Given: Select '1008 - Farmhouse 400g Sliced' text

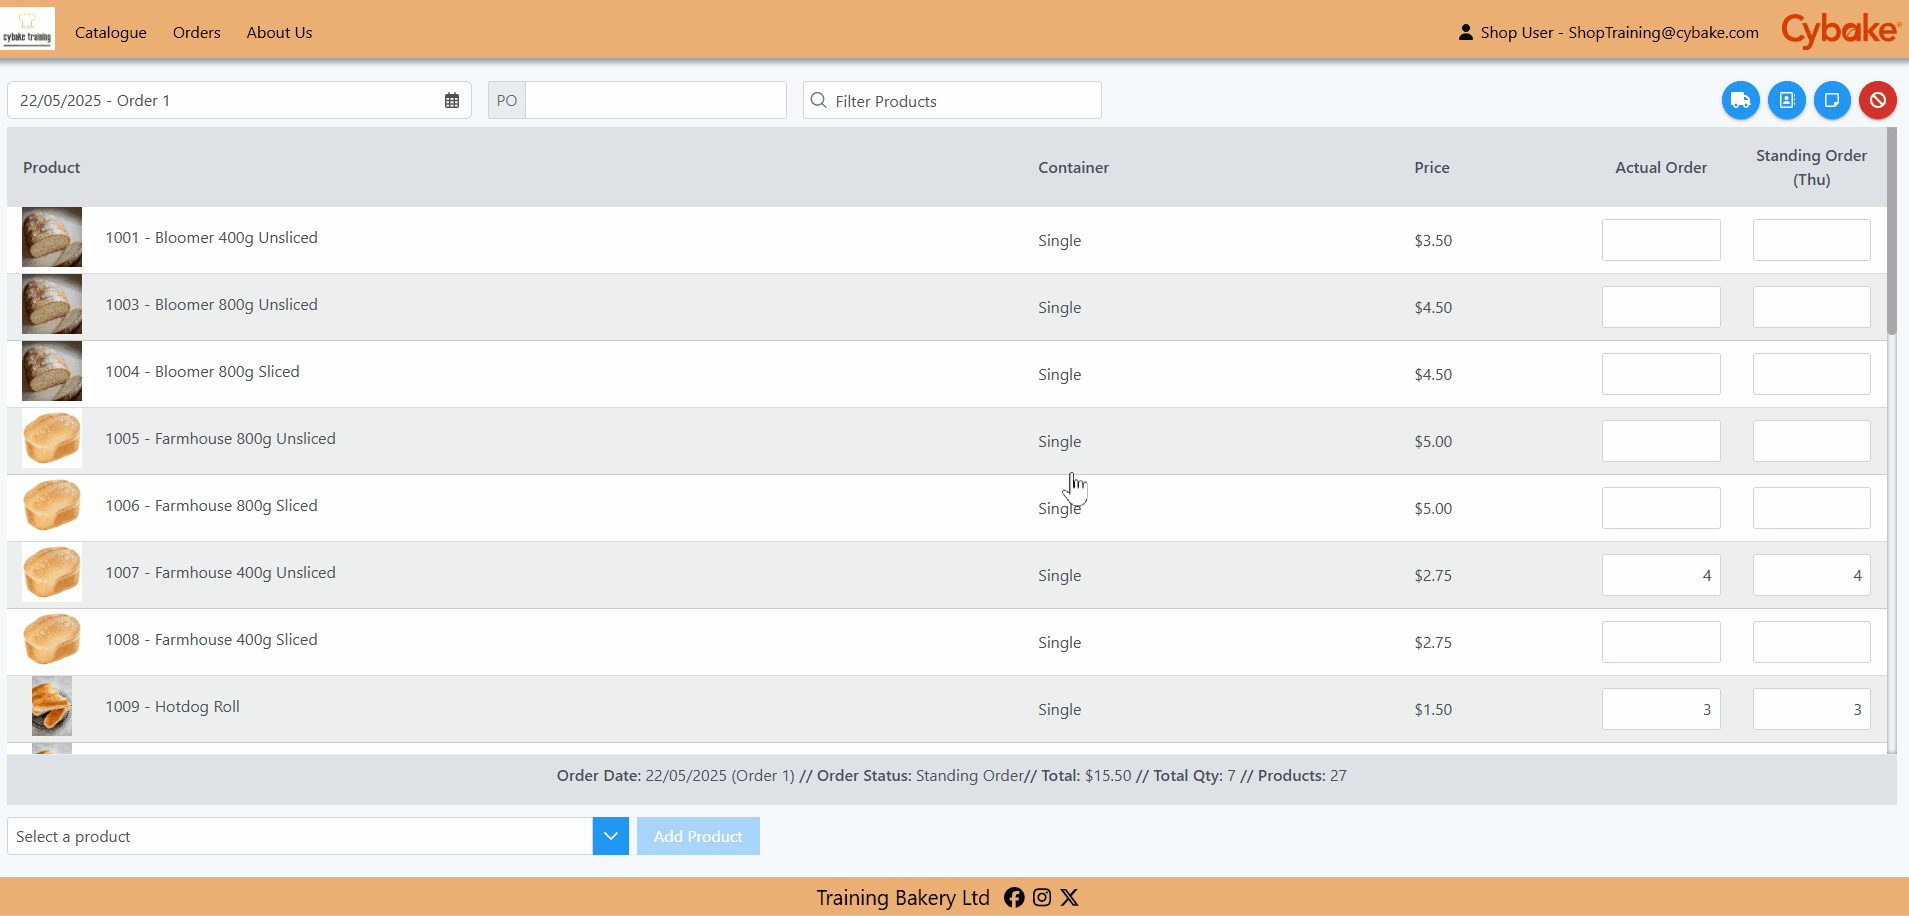Looking at the screenshot, I should [x=212, y=640].
